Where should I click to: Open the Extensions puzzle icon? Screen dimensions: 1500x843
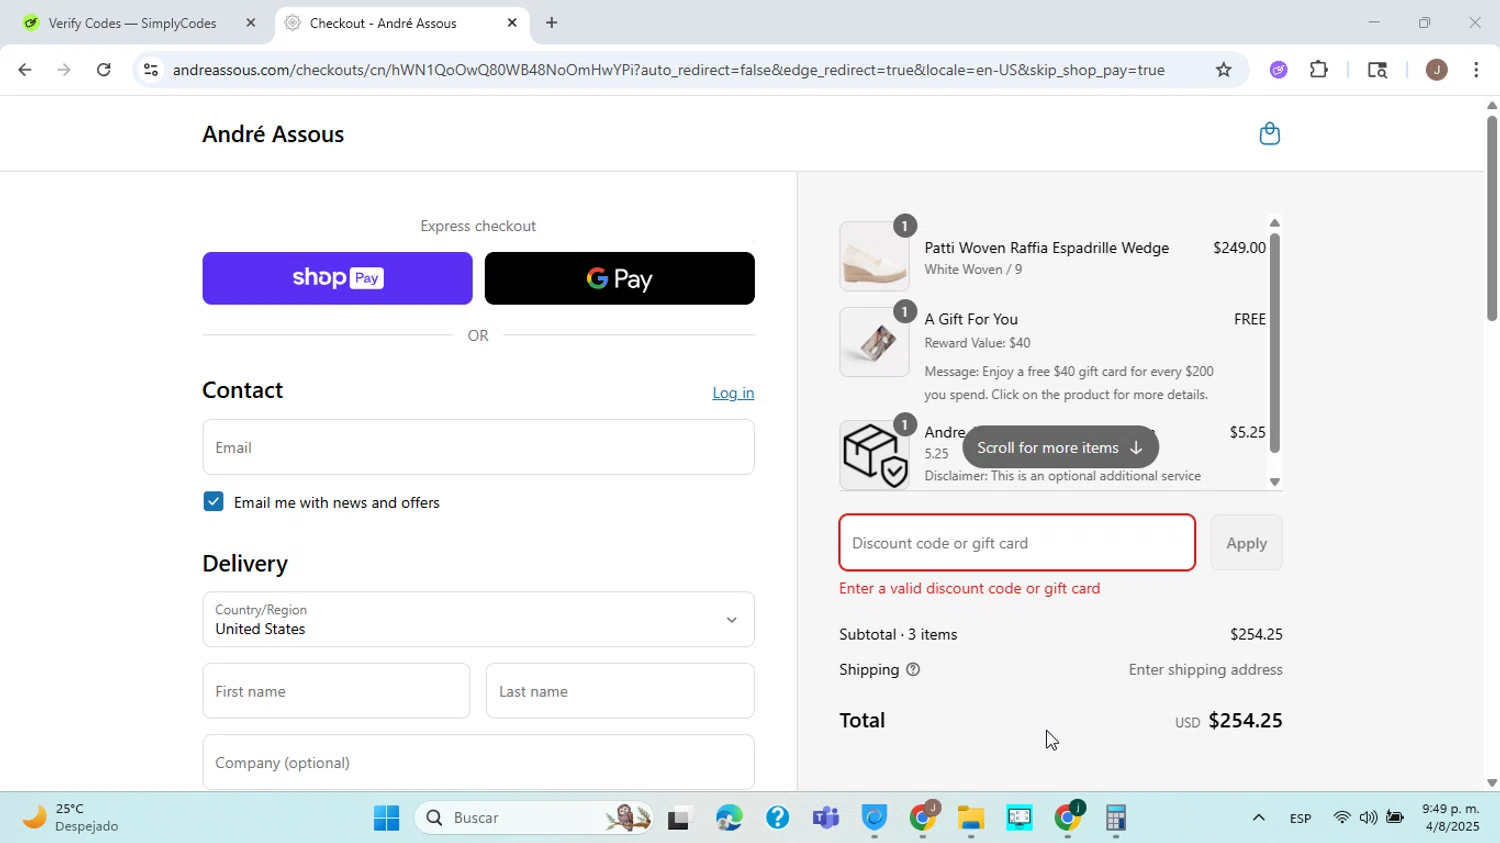[1319, 70]
